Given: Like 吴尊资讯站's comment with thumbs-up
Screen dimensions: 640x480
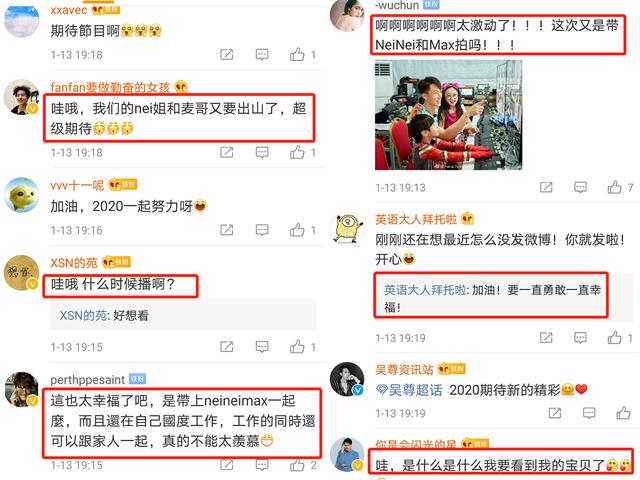Looking at the screenshot, I should (623, 413).
